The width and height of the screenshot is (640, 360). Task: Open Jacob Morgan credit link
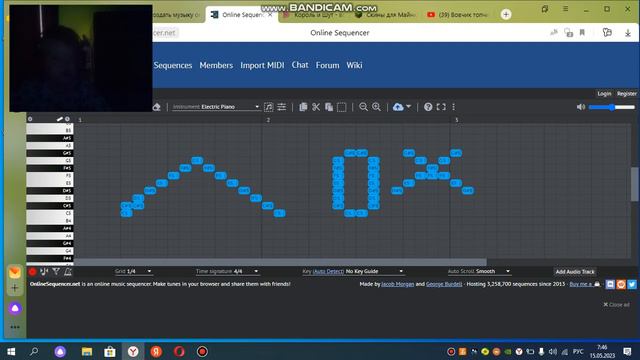(x=398, y=284)
